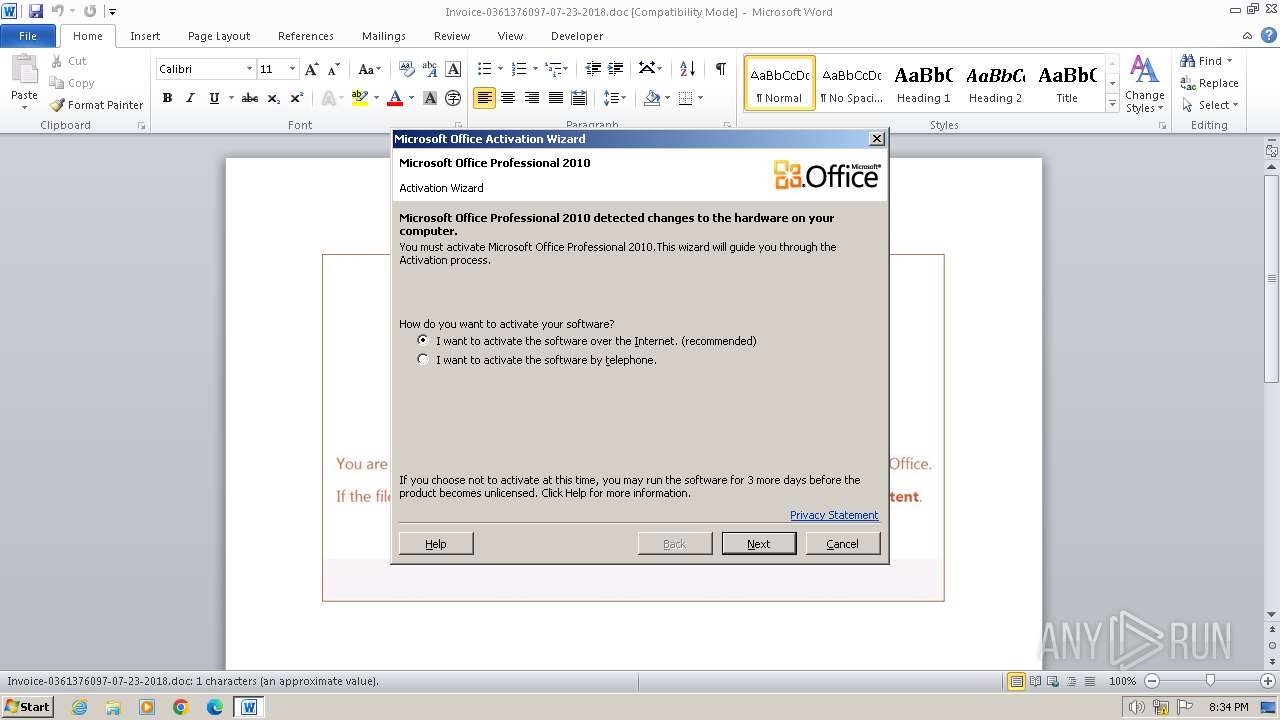Open Privacy Statement link

coord(834,515)
